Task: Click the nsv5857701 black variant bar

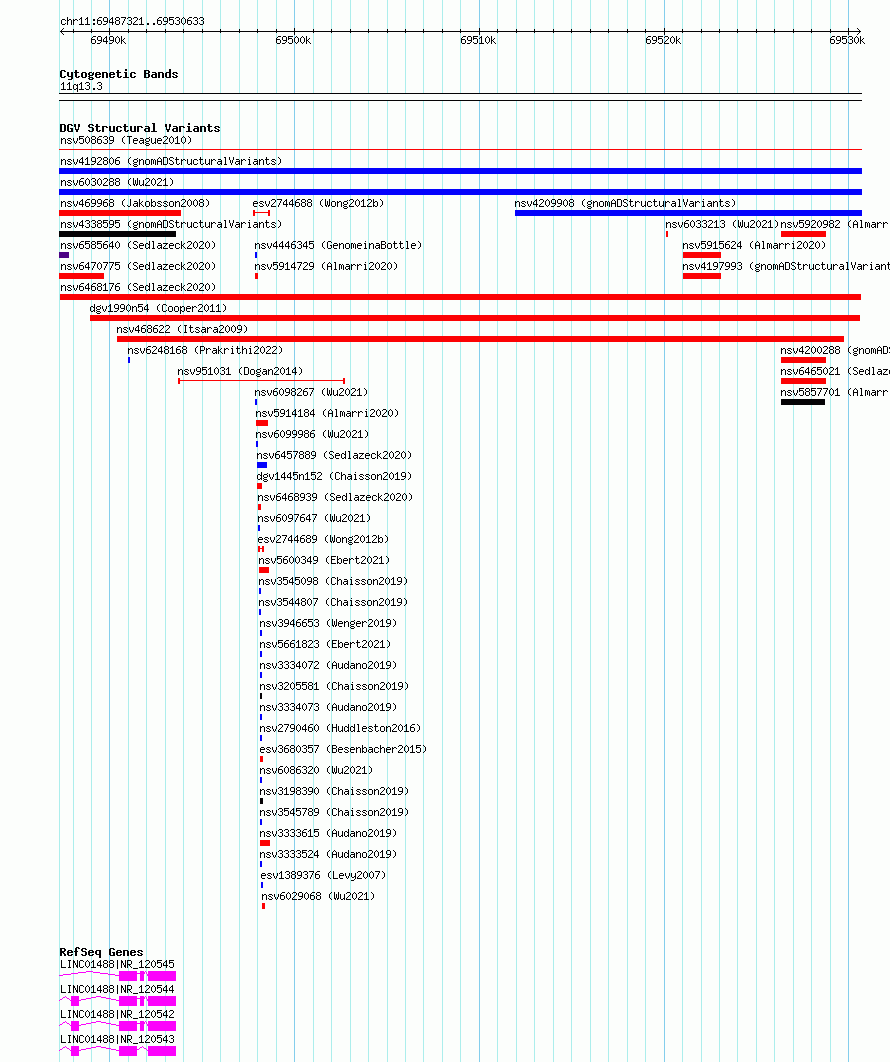Action: (x=803, y=402)
